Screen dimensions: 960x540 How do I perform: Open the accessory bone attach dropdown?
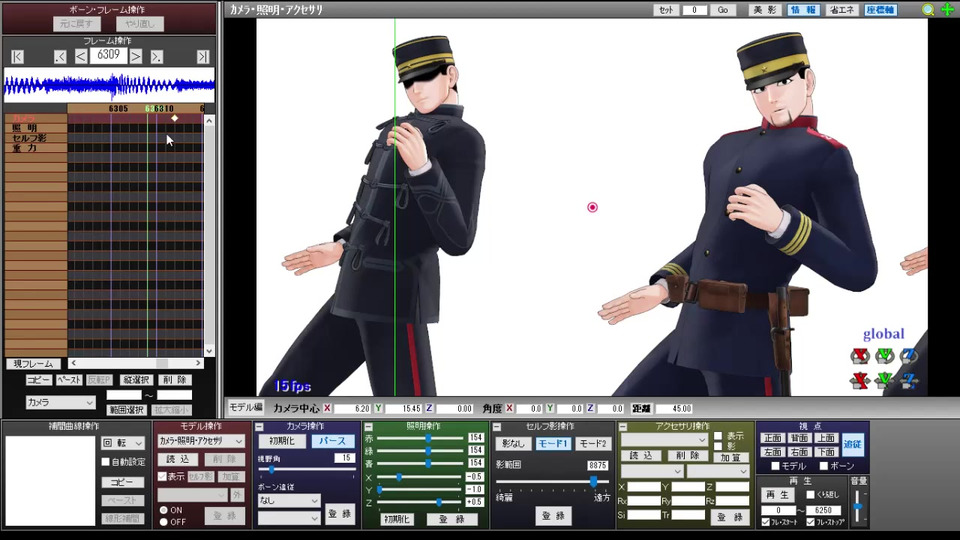[718, 471]
